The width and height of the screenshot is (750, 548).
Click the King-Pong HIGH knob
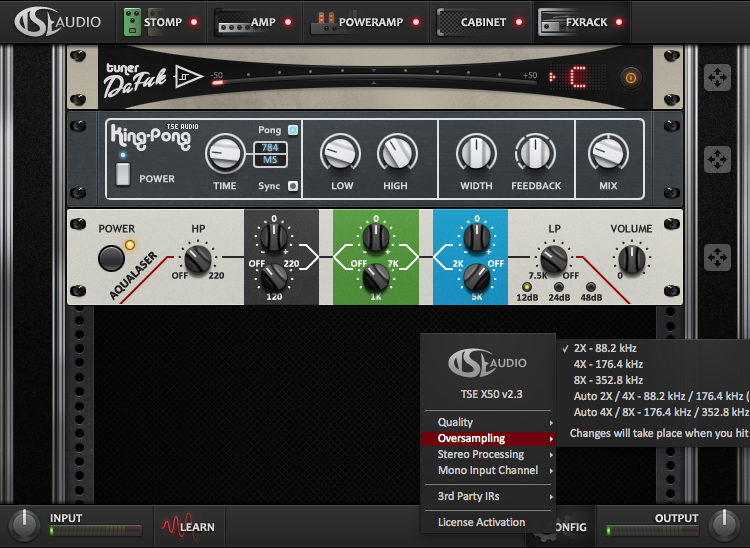click(397, 153)
